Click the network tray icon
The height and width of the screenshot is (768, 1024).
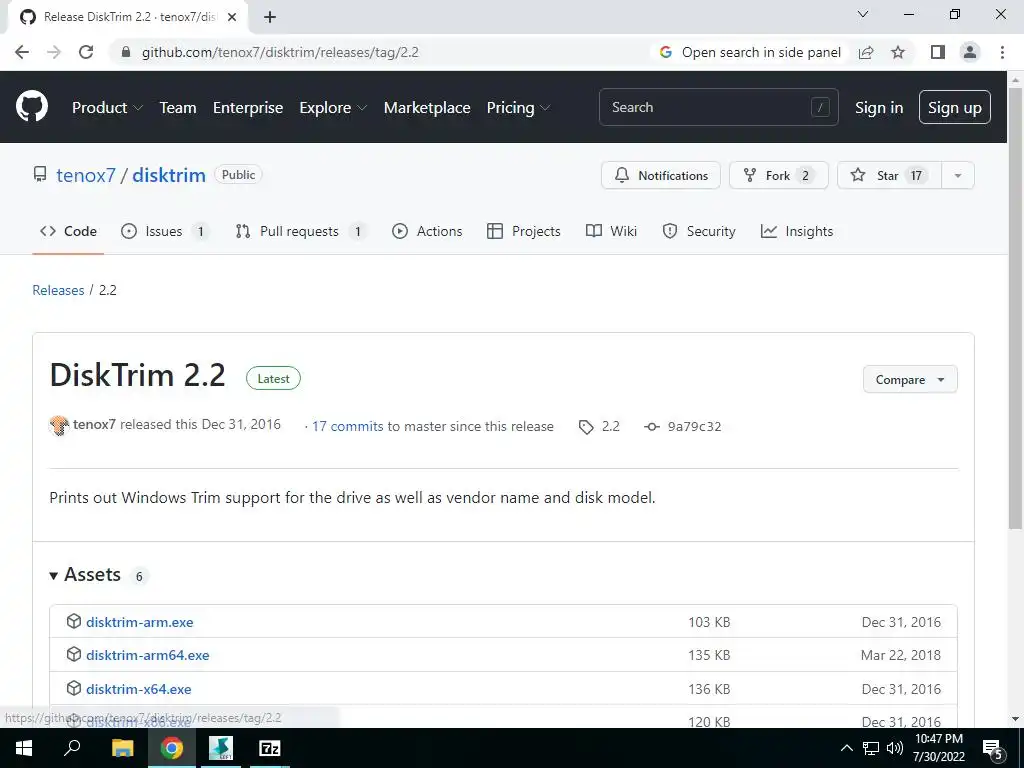(x=871, y=748)
